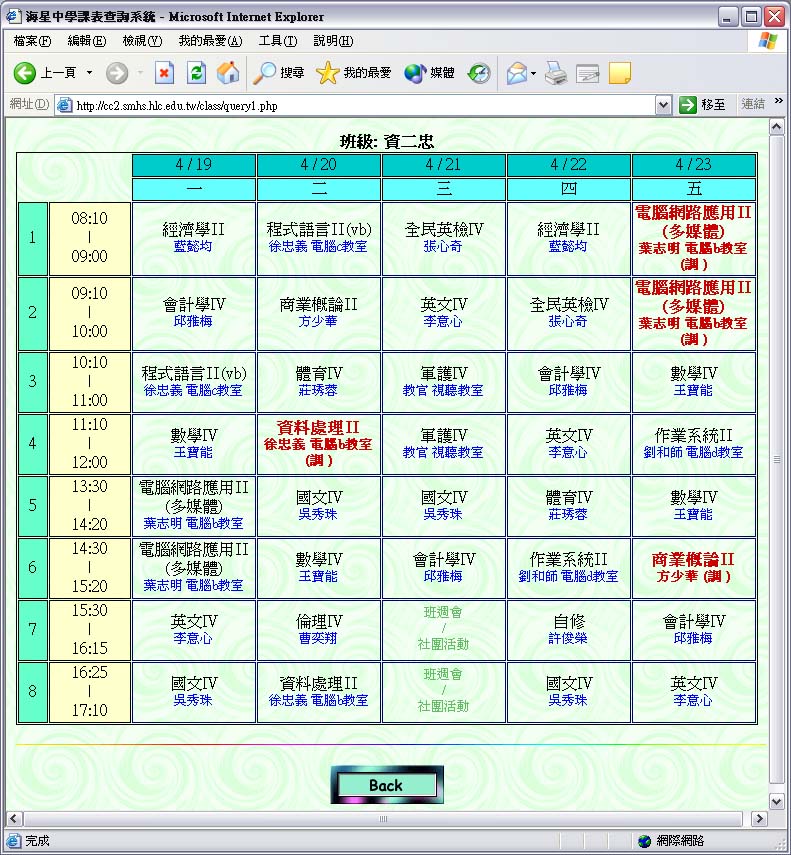Open the History clock icon

[480, 73]
